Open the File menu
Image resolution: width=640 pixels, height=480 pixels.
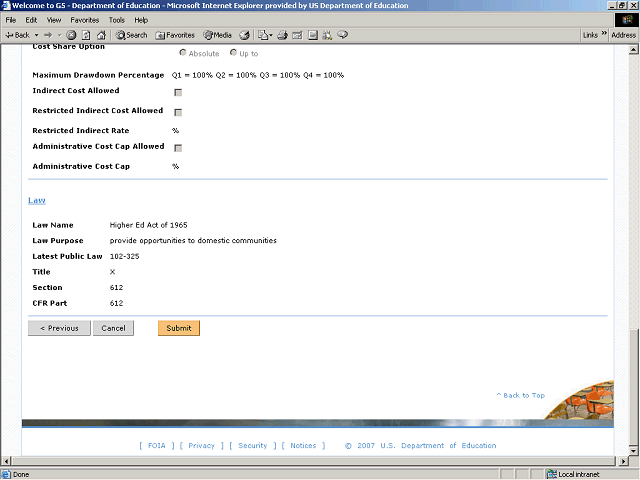coord(11,20)
